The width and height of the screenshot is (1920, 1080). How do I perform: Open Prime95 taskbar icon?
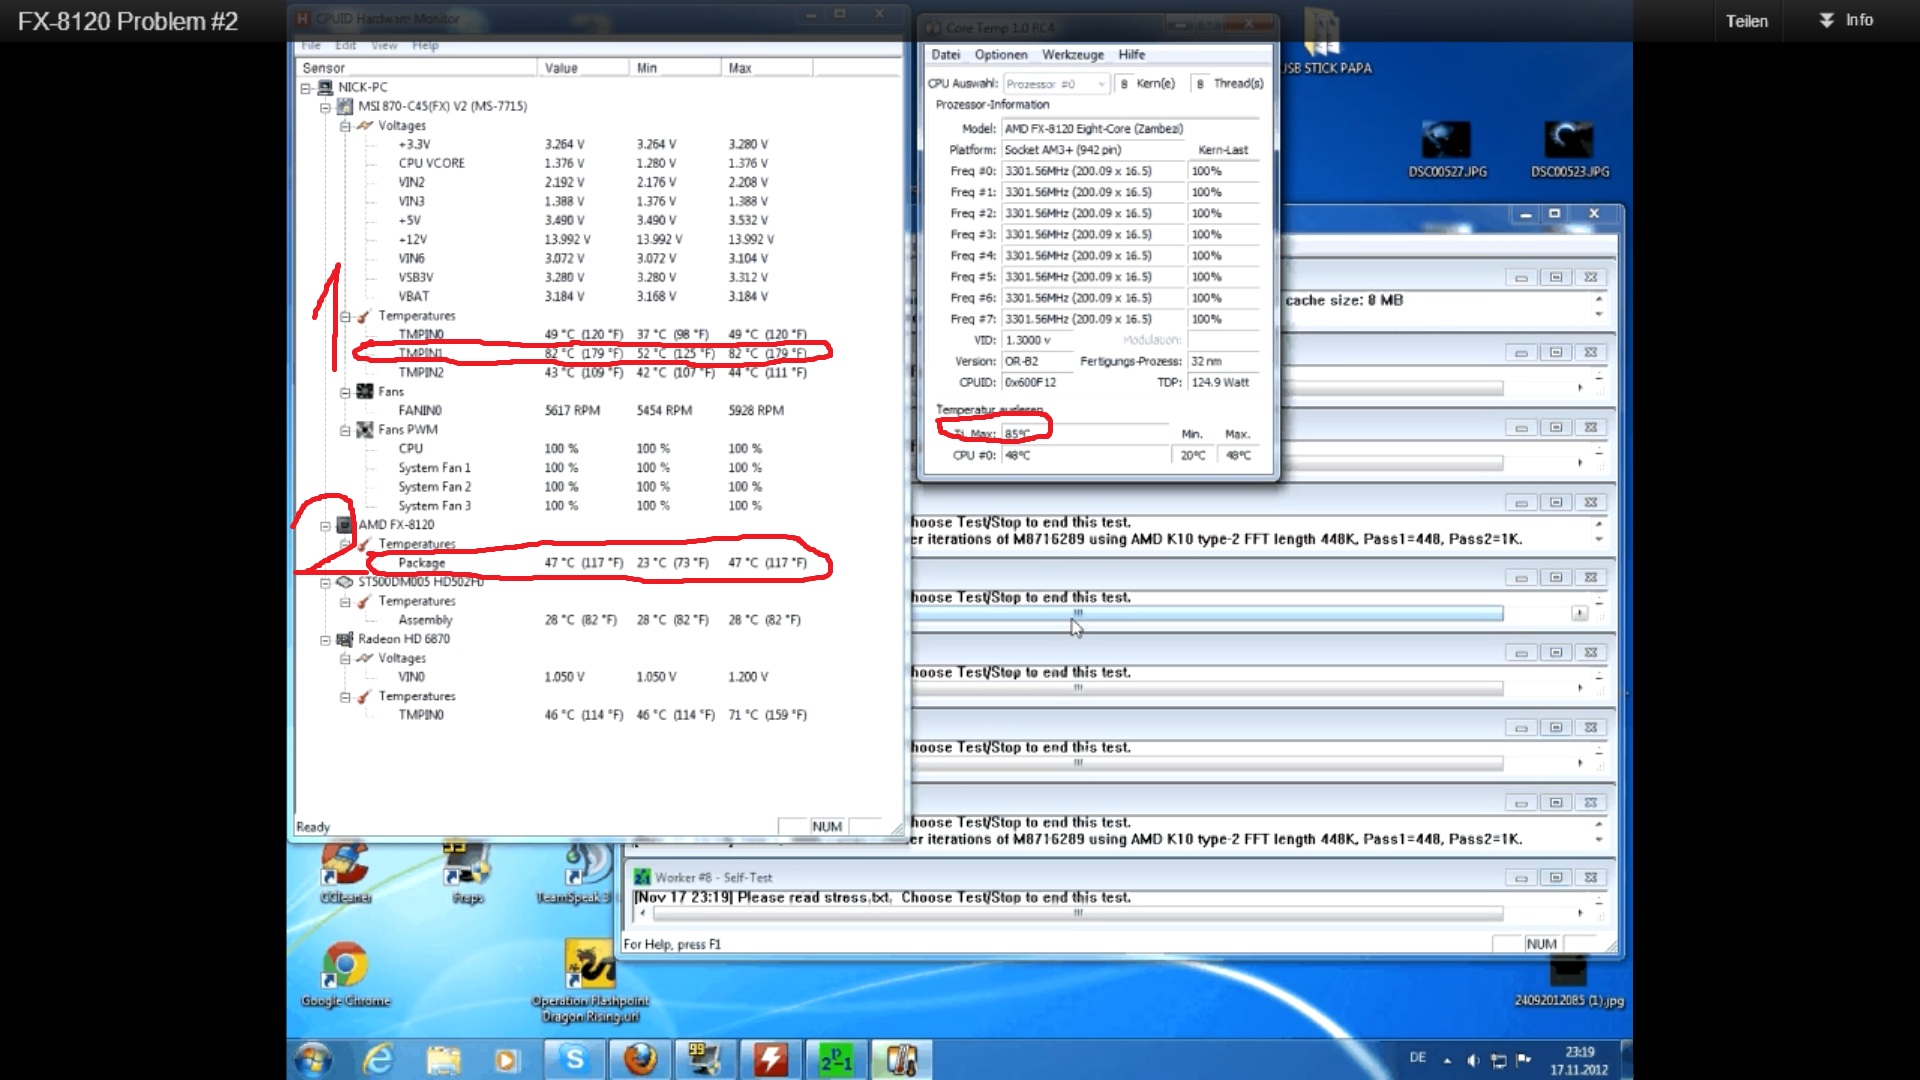tap(836, 1060)
